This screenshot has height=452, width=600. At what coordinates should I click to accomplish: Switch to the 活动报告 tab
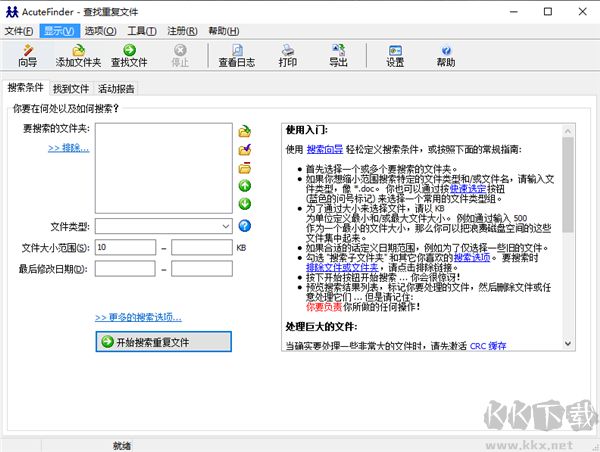tap(116, 89)
